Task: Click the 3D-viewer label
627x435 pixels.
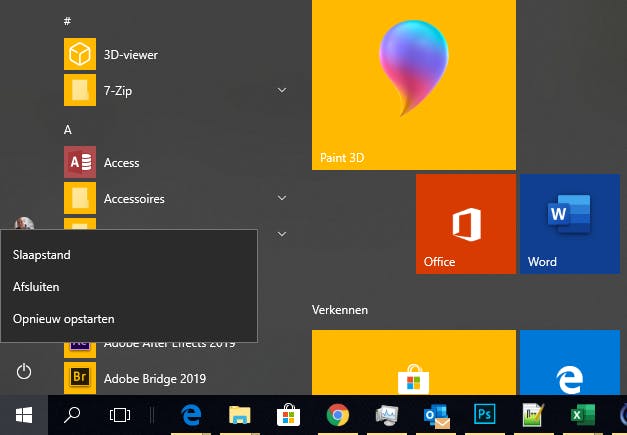Action: click(131, 54)
